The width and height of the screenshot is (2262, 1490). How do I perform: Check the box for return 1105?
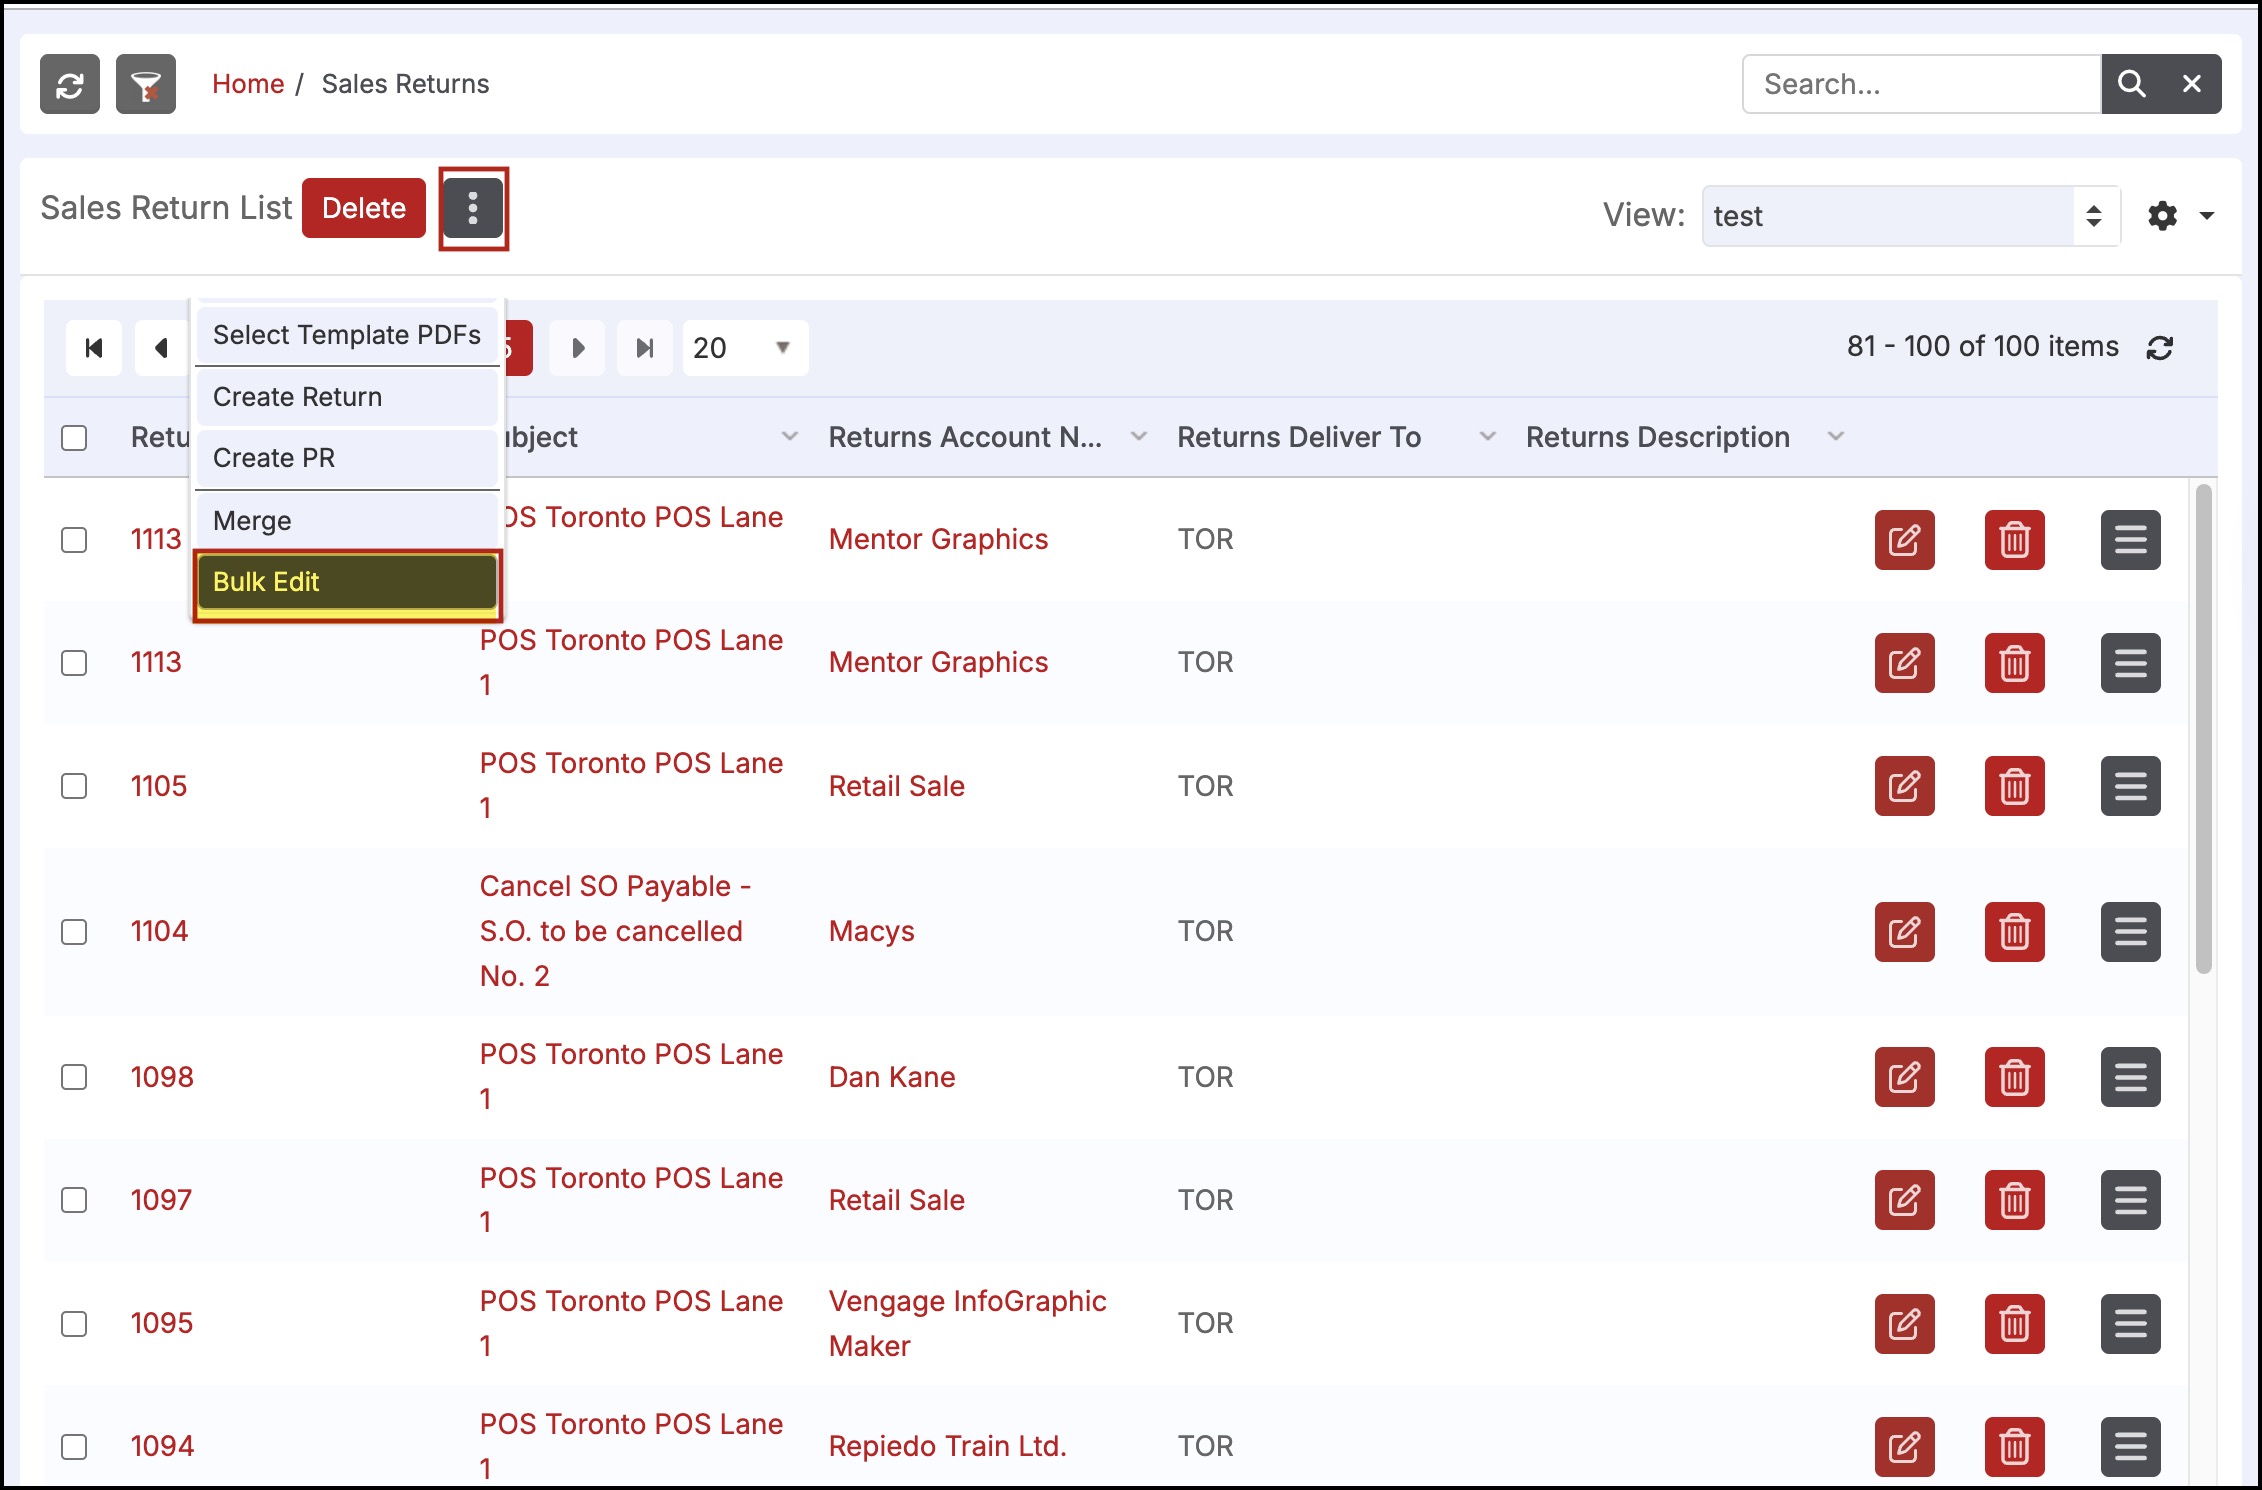click(x=74, y=786)
